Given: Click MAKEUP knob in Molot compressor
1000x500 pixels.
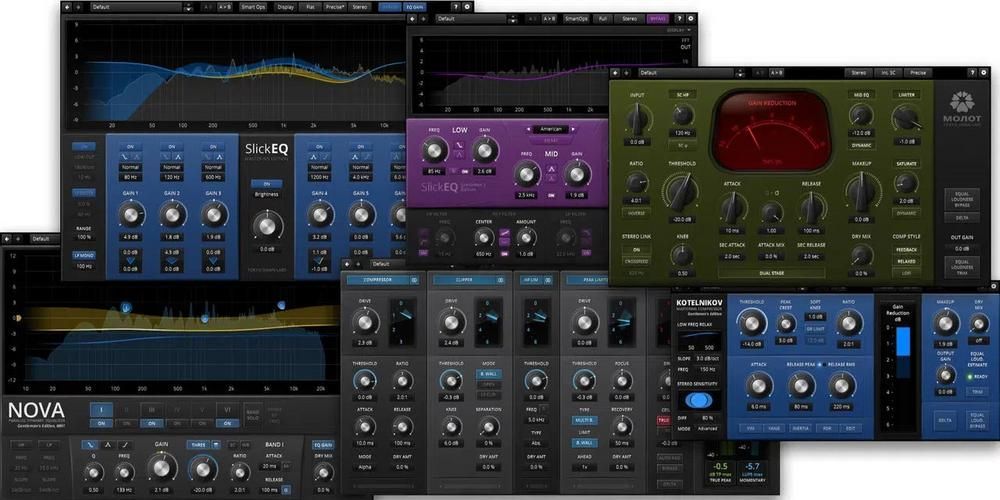Looking at the screenshot, I should click(862, 193).
